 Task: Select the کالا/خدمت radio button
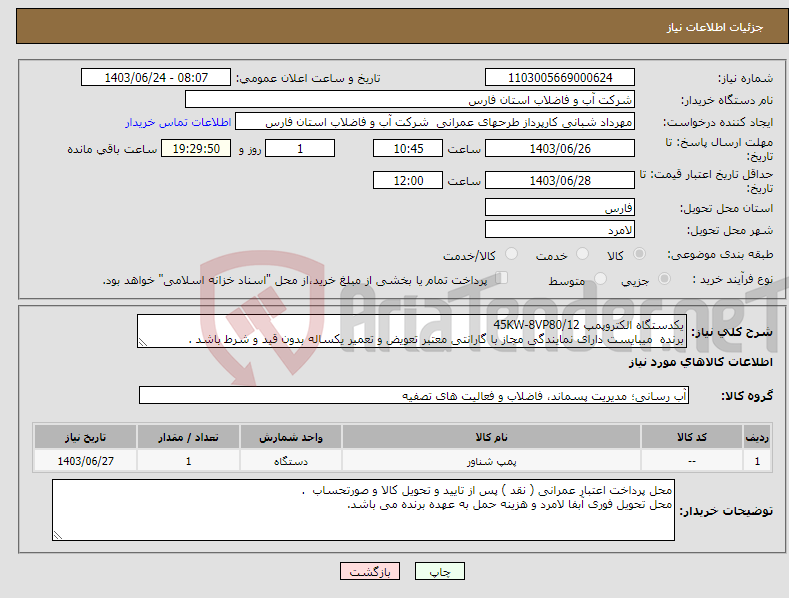pos(511,254)
